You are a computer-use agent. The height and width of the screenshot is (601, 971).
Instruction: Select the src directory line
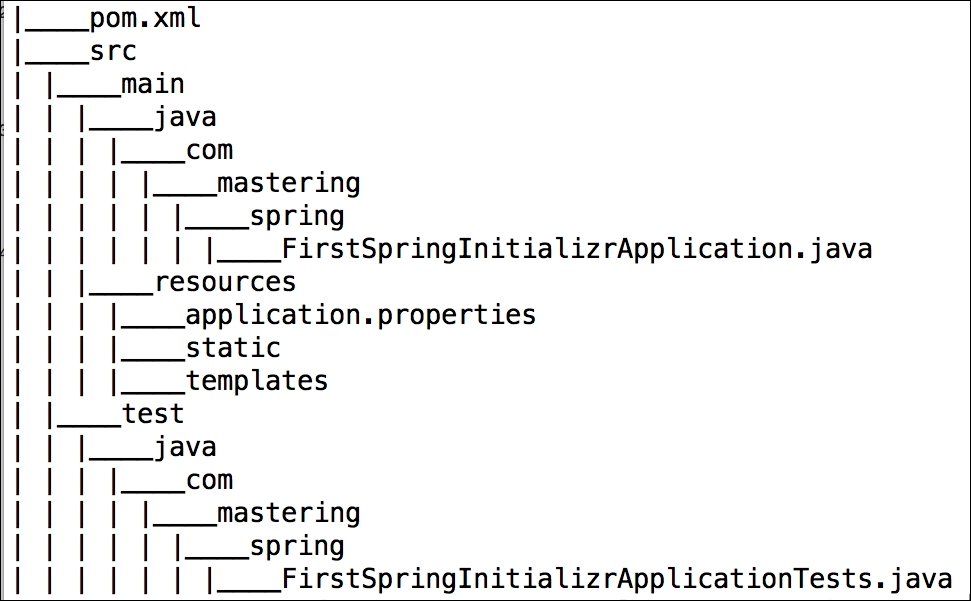[112, 52]
